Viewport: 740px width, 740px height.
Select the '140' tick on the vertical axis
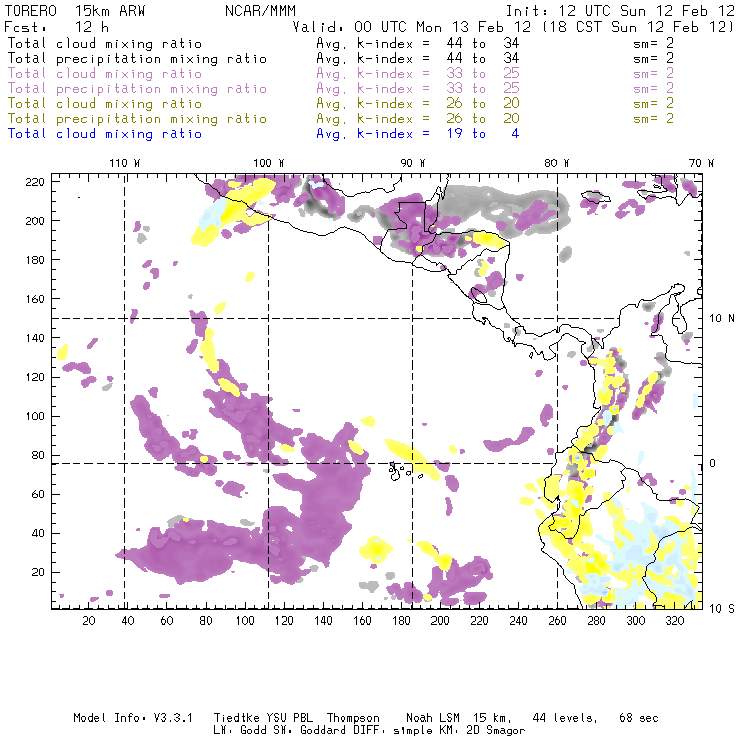[35, 338]
